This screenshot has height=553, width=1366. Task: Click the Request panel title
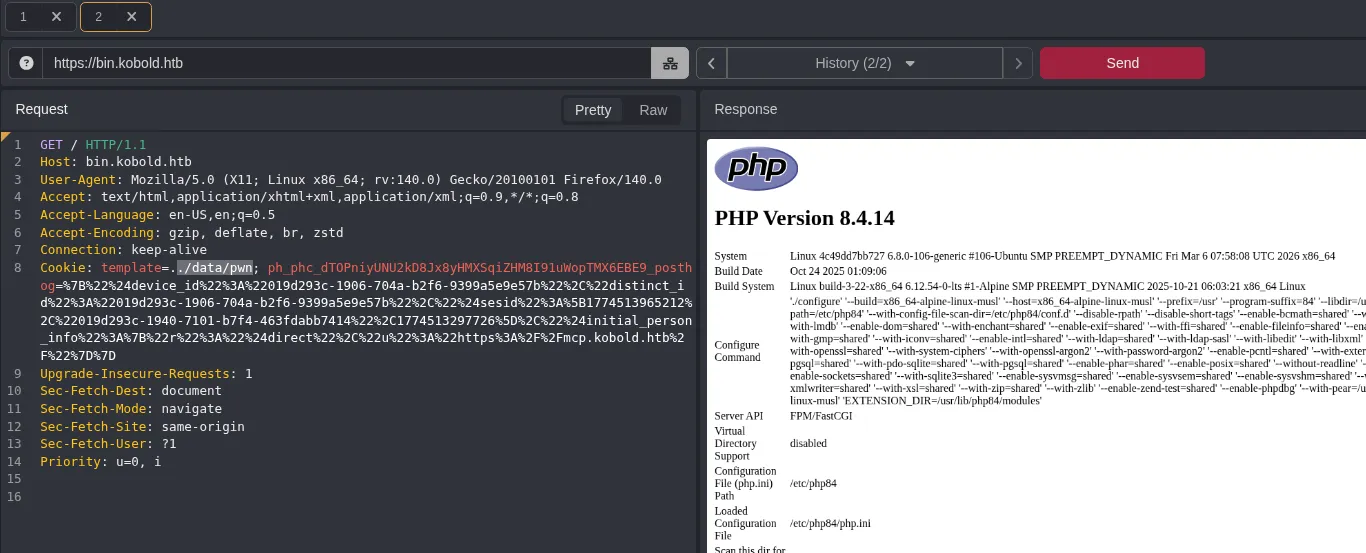[42, 109]
